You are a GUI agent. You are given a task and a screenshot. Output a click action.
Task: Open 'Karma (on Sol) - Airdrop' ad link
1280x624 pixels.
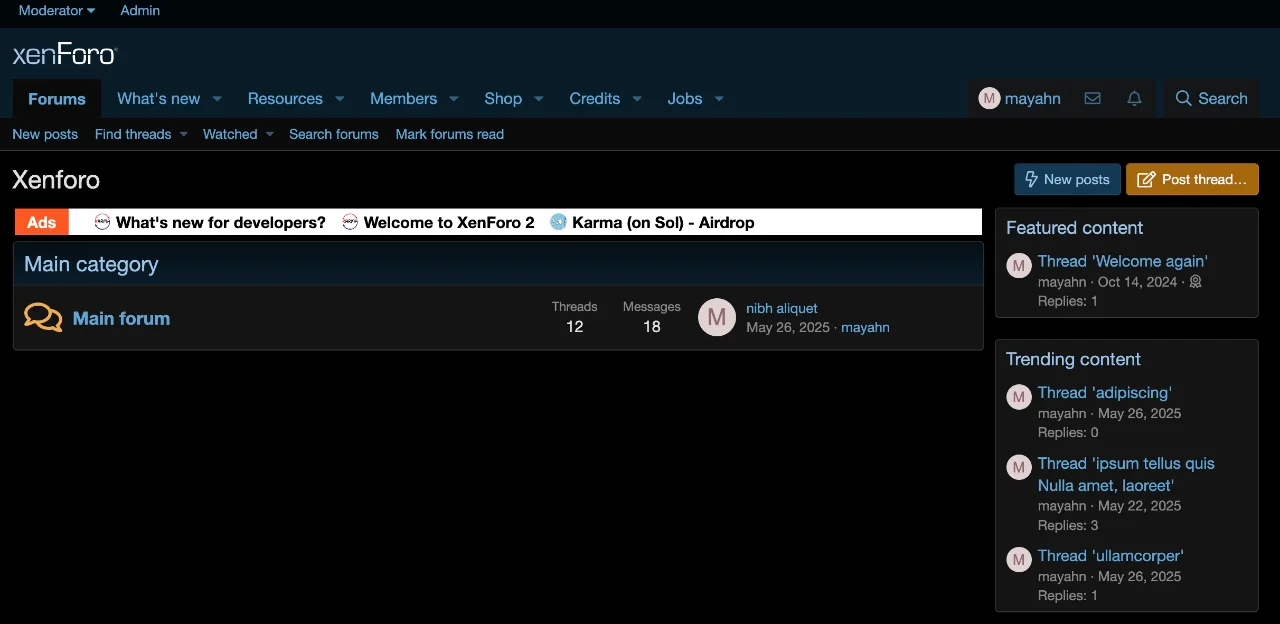click(x=662, y=222)
